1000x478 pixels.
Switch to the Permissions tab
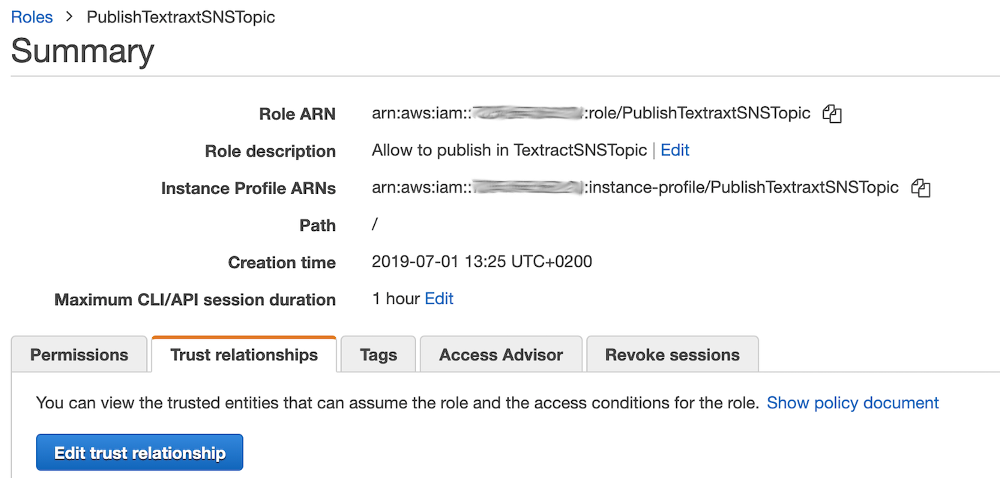79,354
